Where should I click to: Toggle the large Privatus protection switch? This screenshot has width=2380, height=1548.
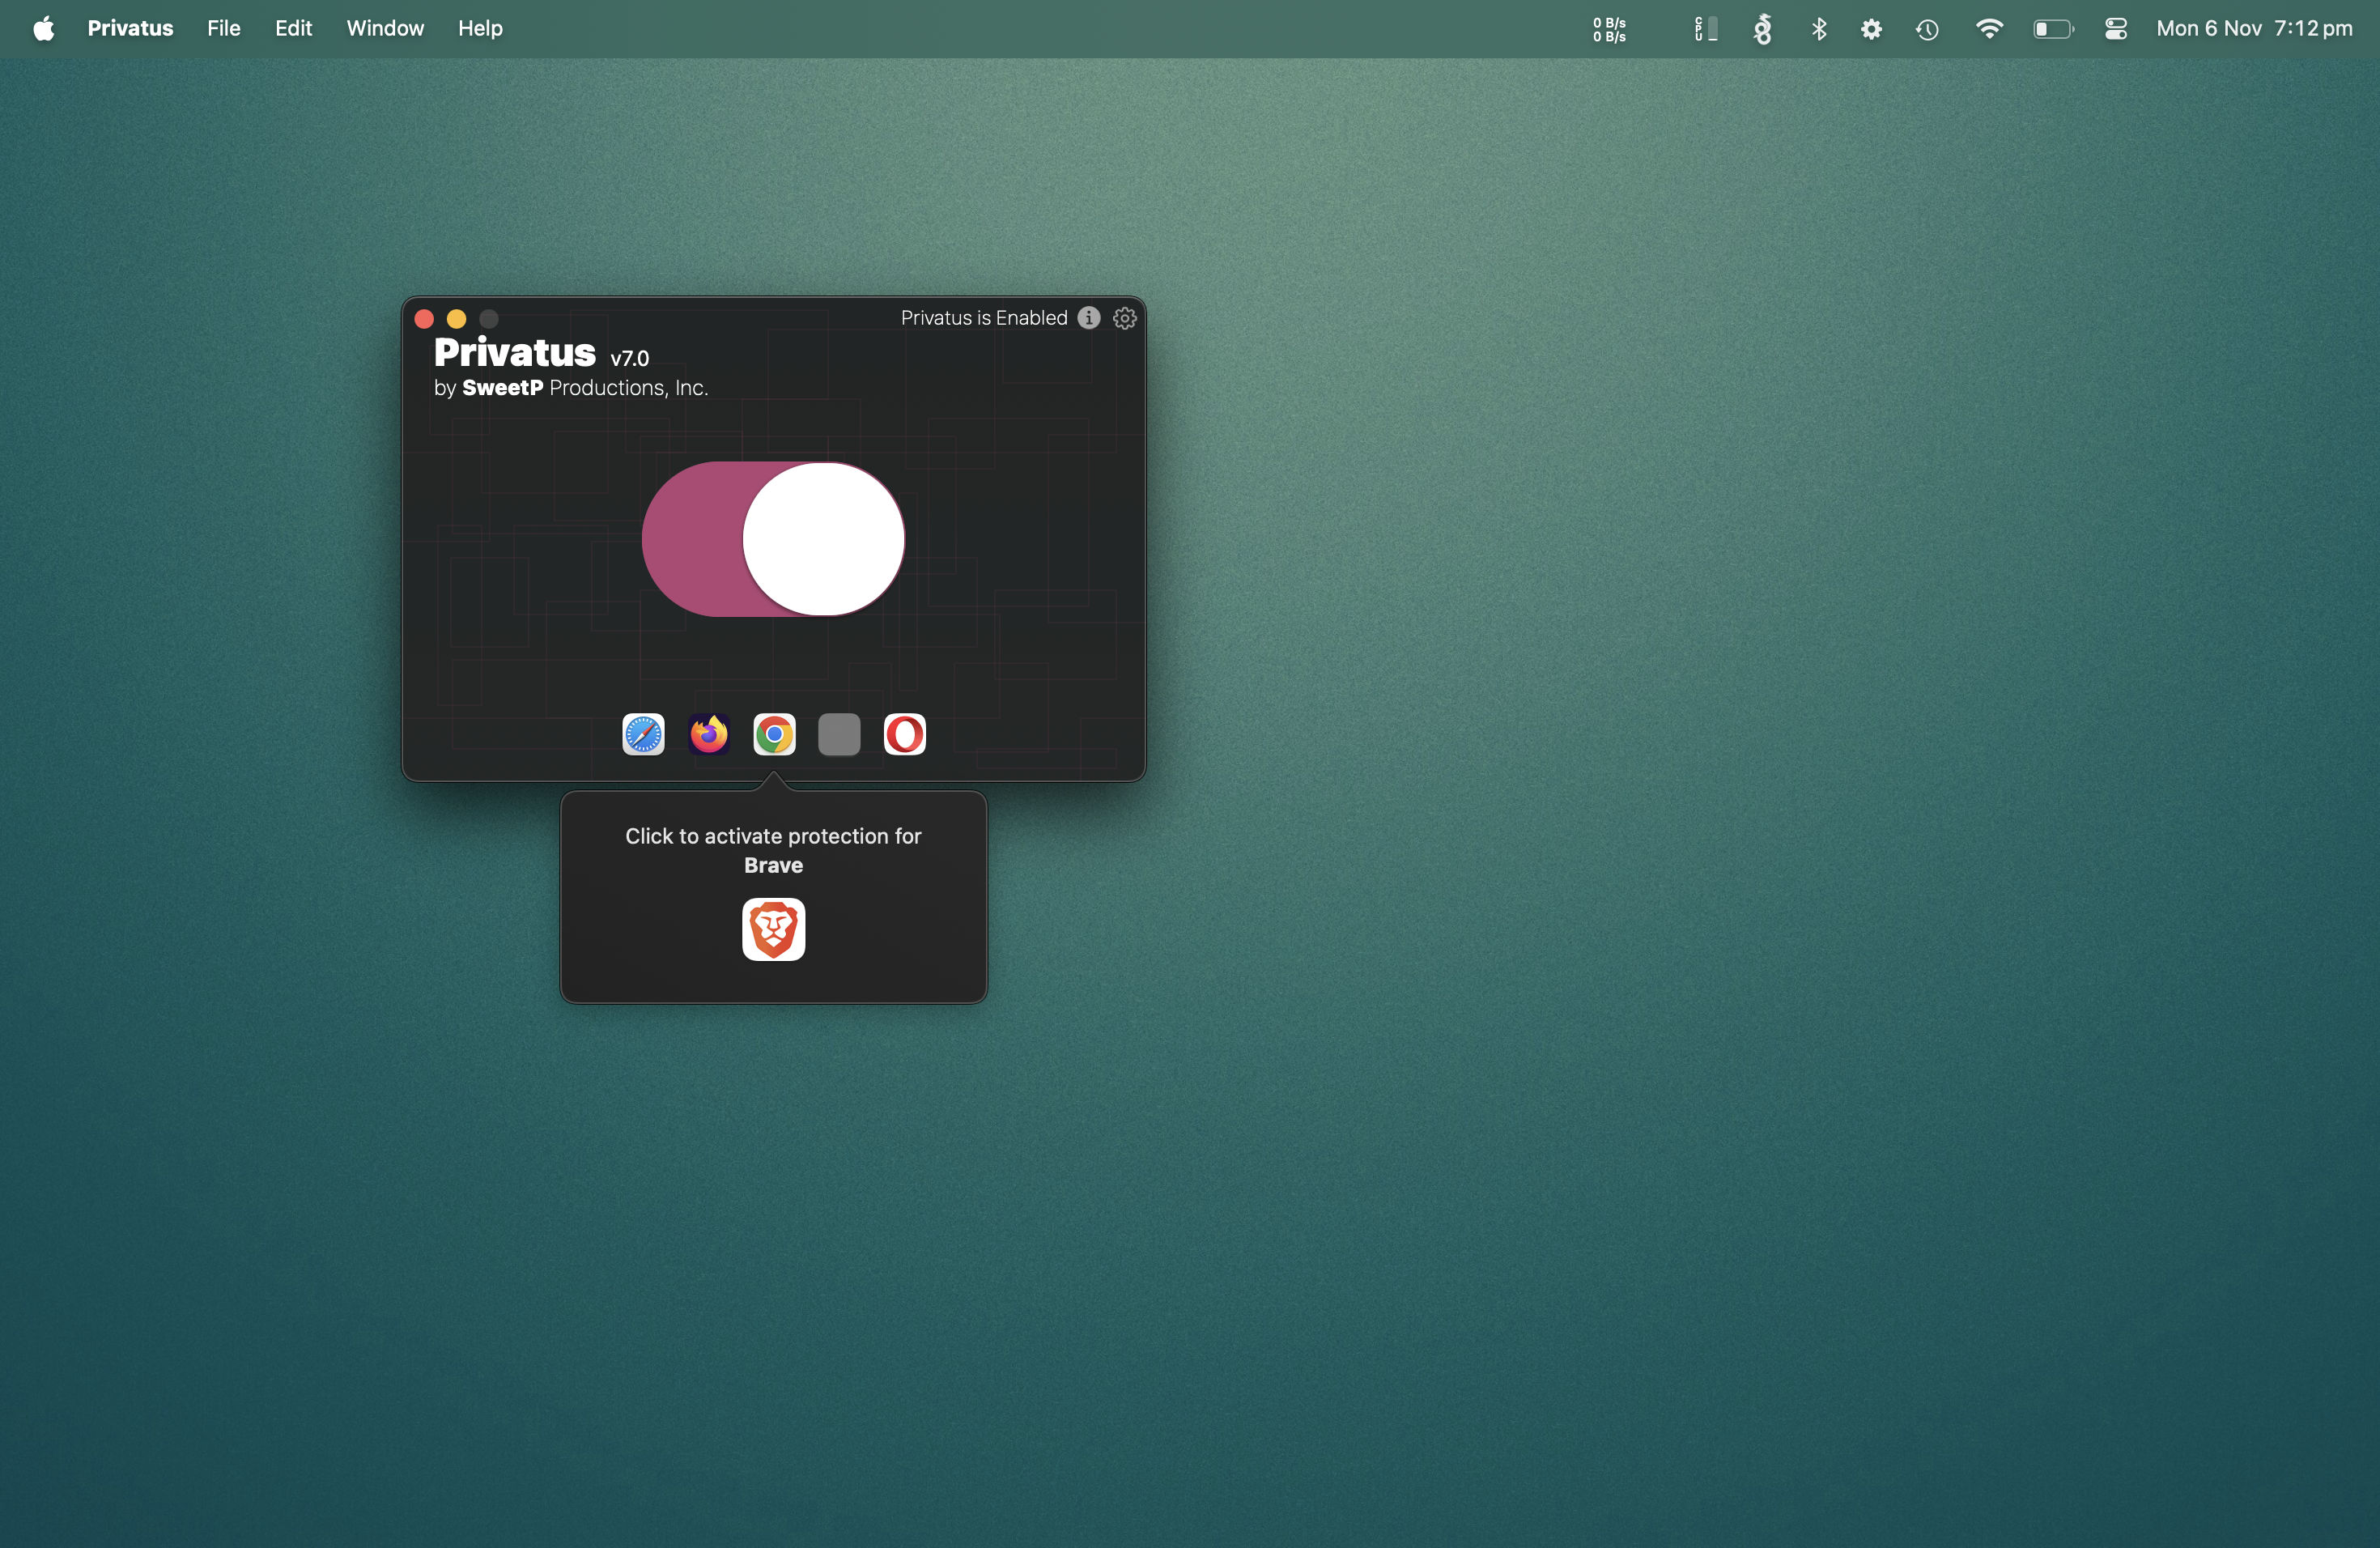pyautogui.click(x=773, y=539)
